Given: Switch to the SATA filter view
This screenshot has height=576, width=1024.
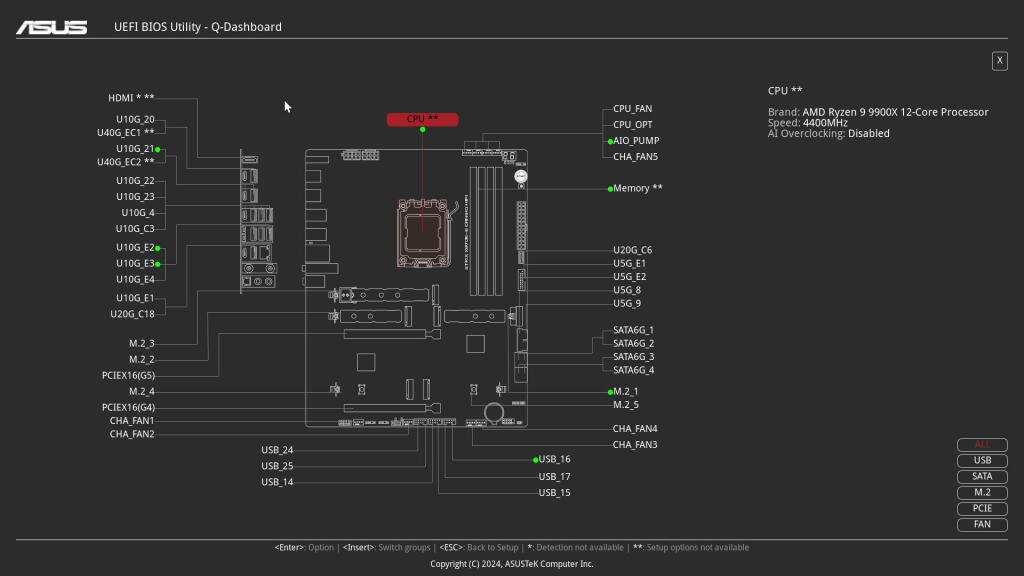Looking at the screenshot, I should 981,477.
